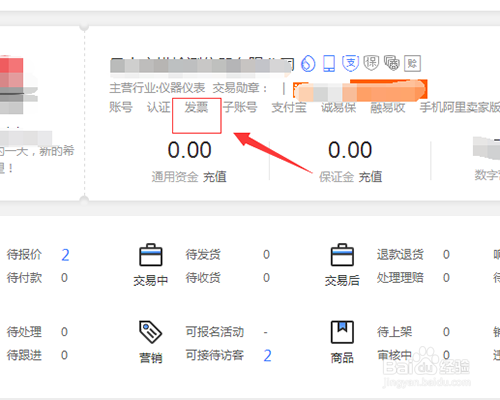Click the 通用资金 0.00 balance

(x=189, y=150)
